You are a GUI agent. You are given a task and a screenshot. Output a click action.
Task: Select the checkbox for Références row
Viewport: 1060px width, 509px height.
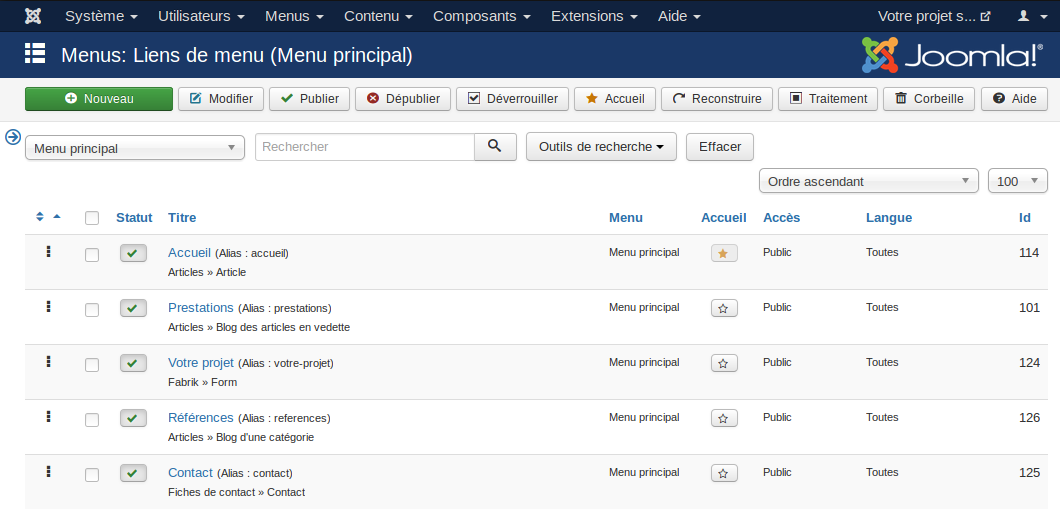pos(92,420)
